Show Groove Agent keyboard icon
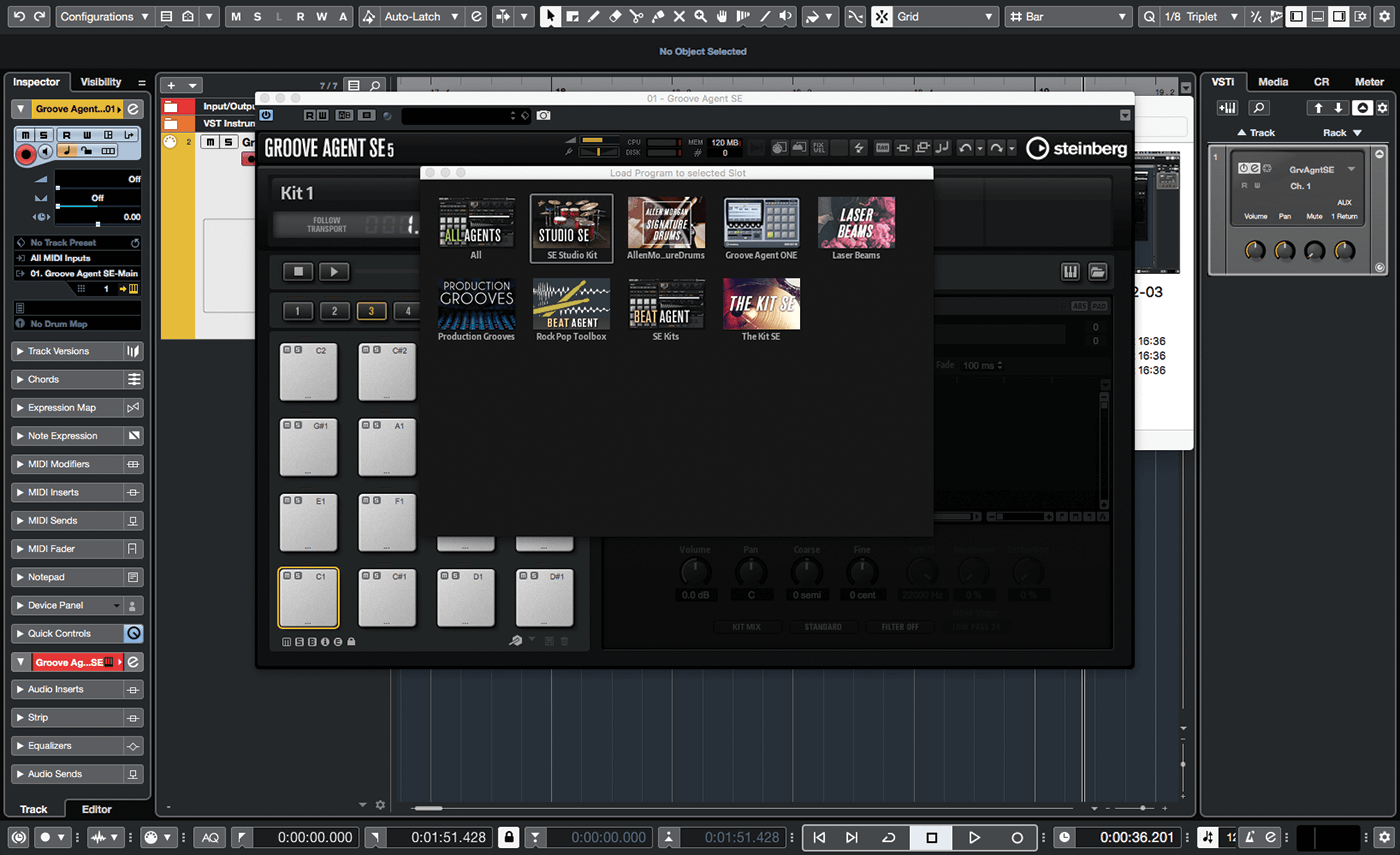The height and width of the screenshot is (855, 1400). pyautogui.click(x=1071, y=271)
